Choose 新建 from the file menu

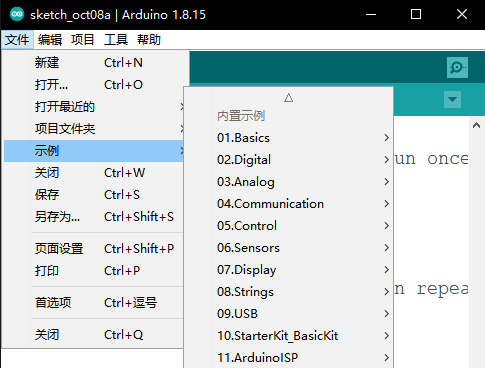click(94, 63)
